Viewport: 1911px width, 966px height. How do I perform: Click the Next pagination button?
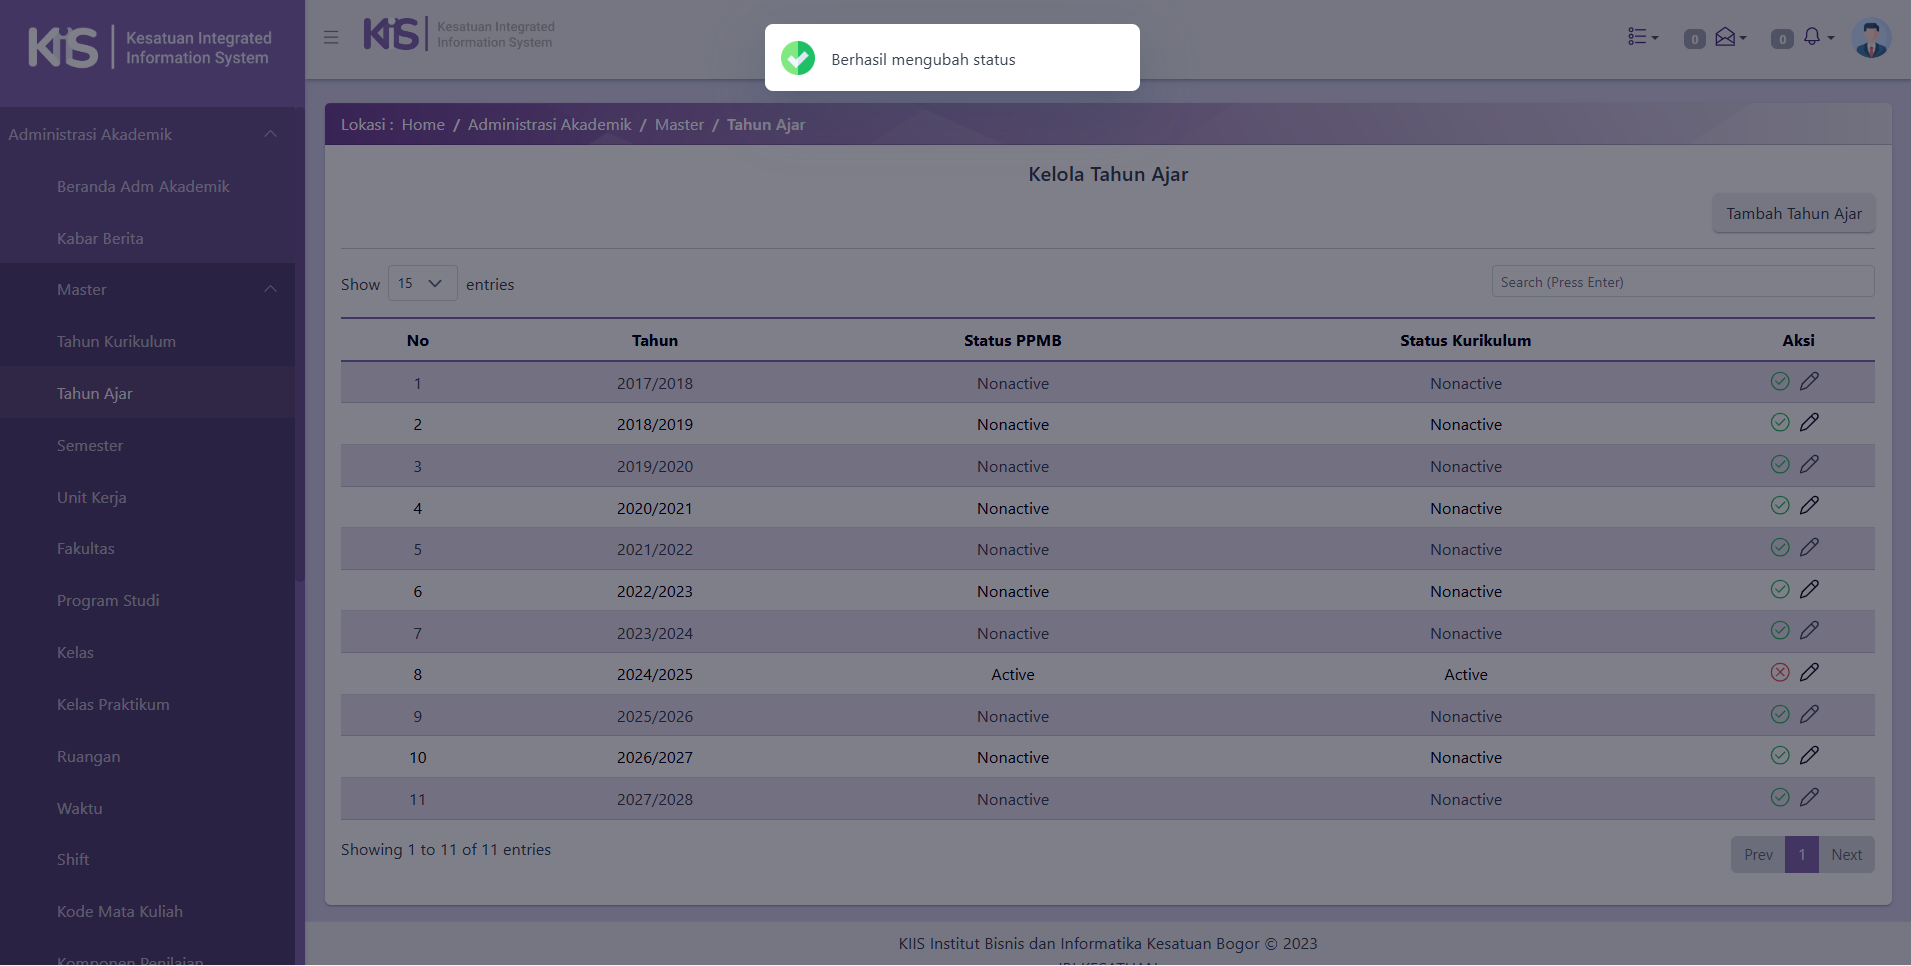(x=1846, y=855)
